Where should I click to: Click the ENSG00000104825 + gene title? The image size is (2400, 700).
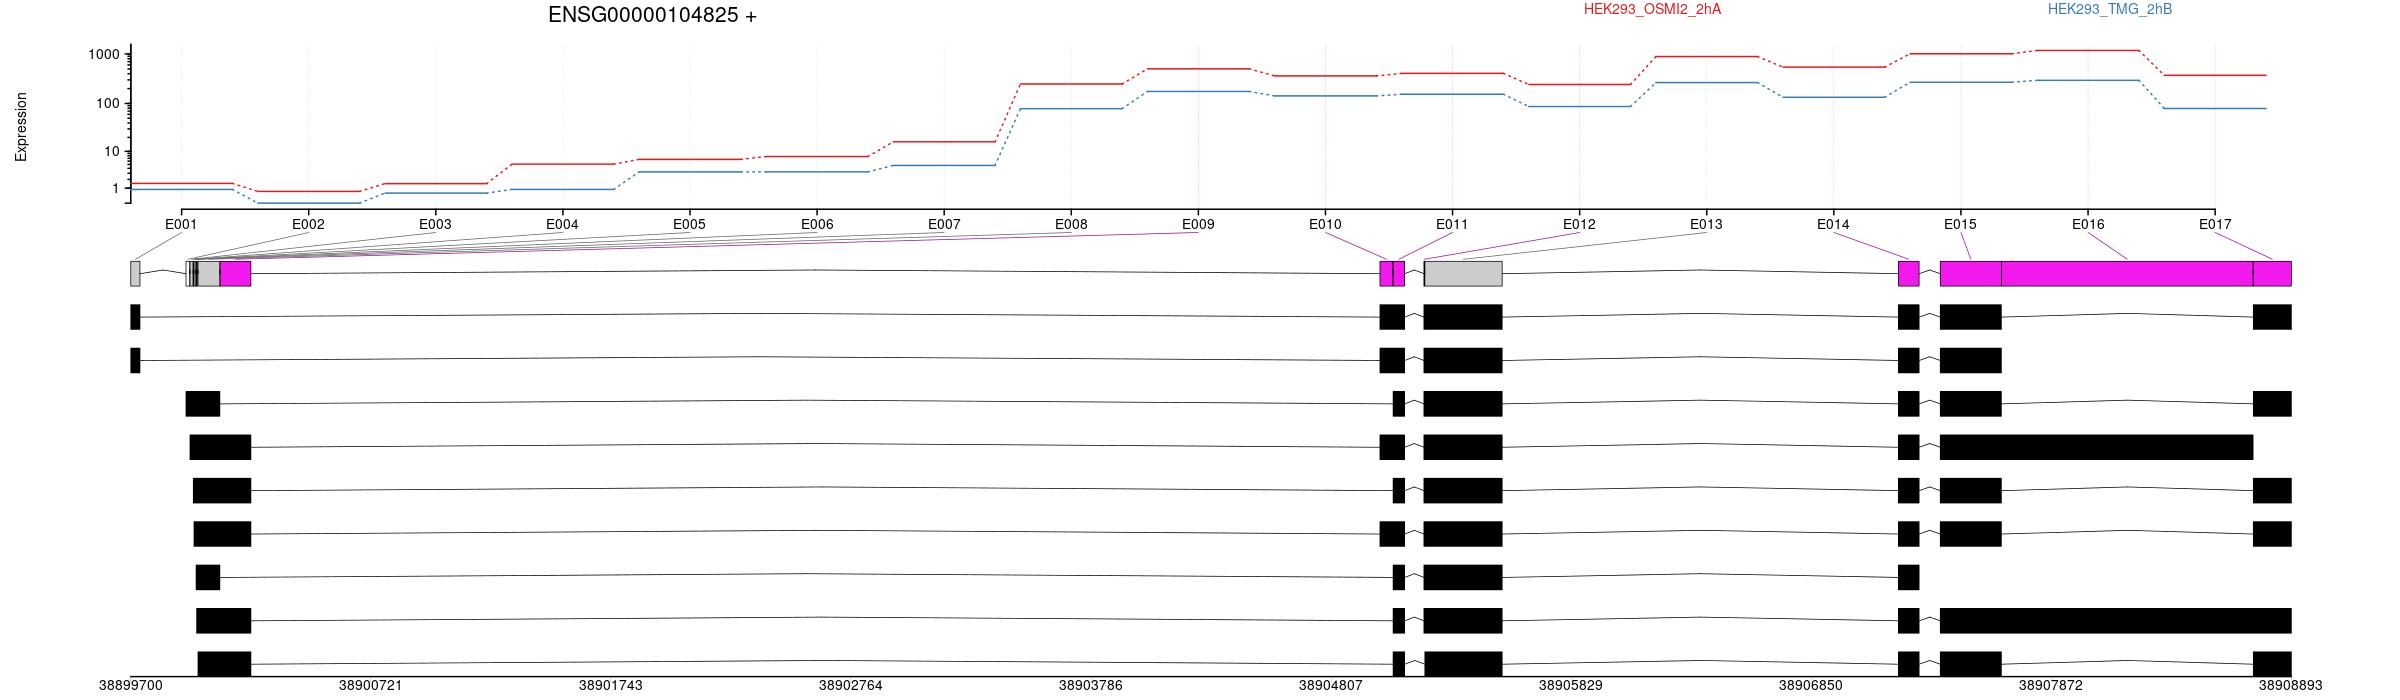(x=652, y=15)
